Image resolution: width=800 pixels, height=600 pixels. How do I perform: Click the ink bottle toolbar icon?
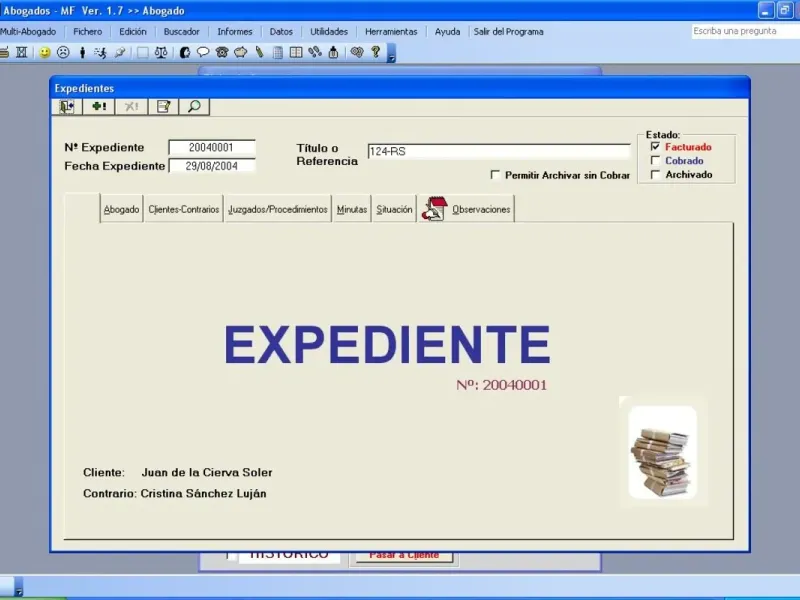click(333, 52)
